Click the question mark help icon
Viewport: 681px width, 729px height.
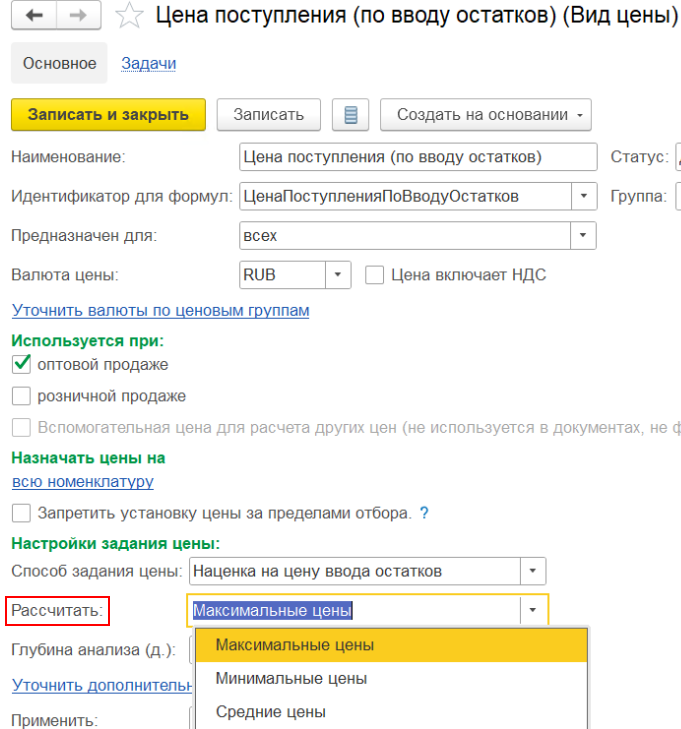(x=424, y=513)
